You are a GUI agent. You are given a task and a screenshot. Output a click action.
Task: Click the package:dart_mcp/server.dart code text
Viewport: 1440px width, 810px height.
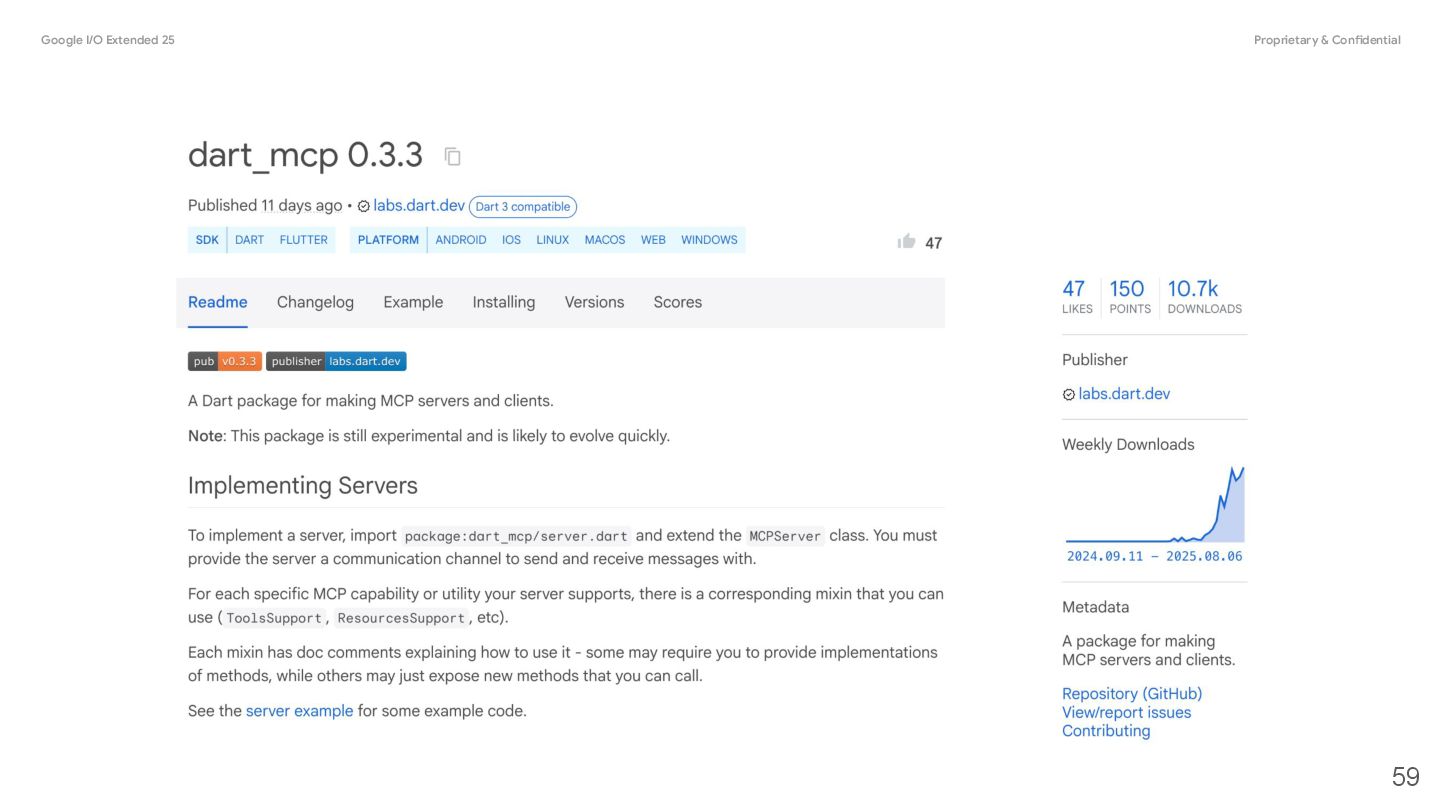[516, 536]
